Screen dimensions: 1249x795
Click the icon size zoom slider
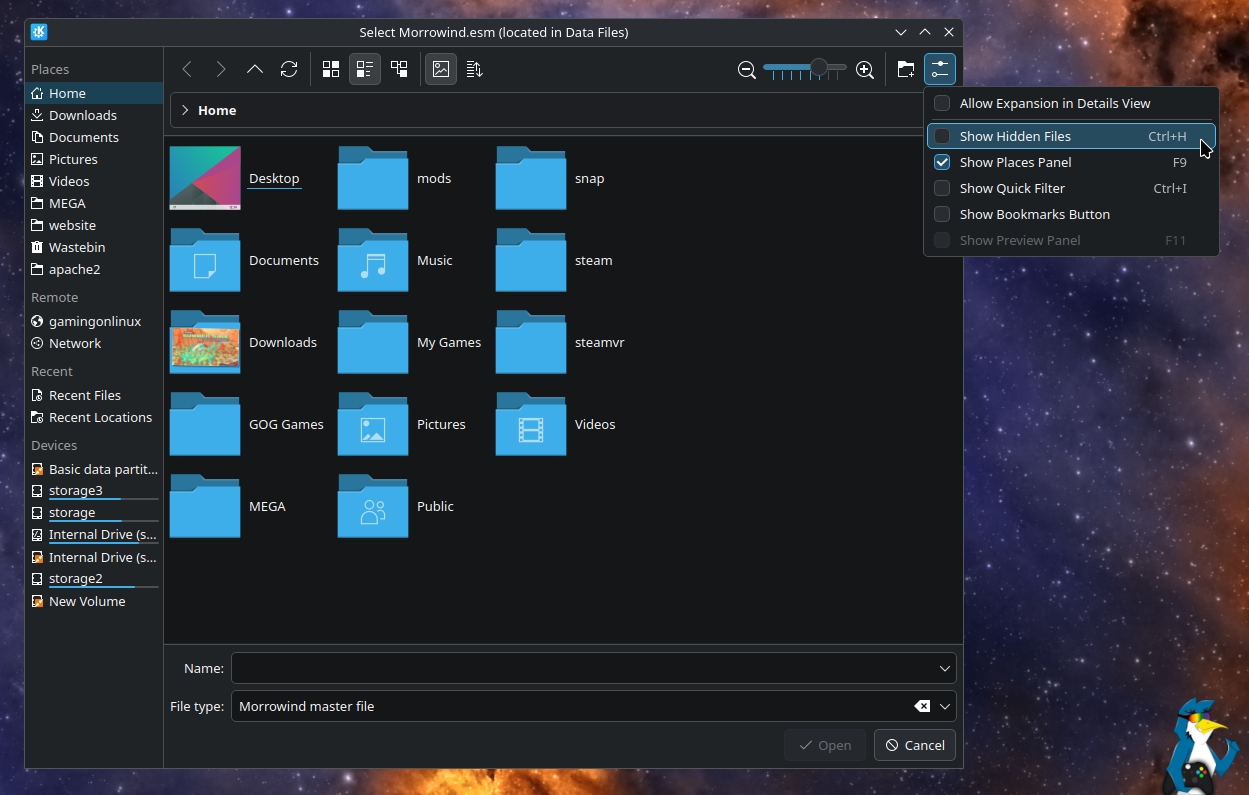805,68
